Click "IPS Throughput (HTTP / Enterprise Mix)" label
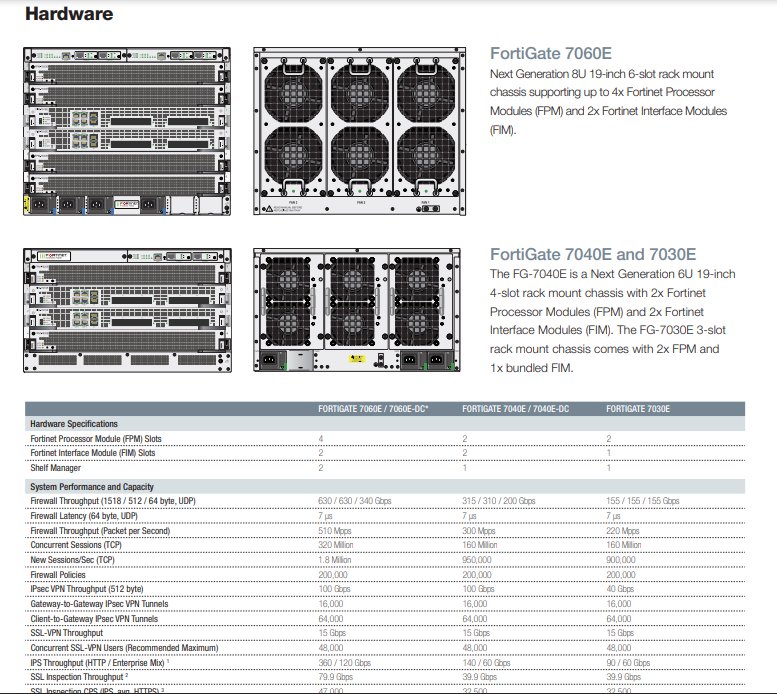777x694 pixels. 100,663
